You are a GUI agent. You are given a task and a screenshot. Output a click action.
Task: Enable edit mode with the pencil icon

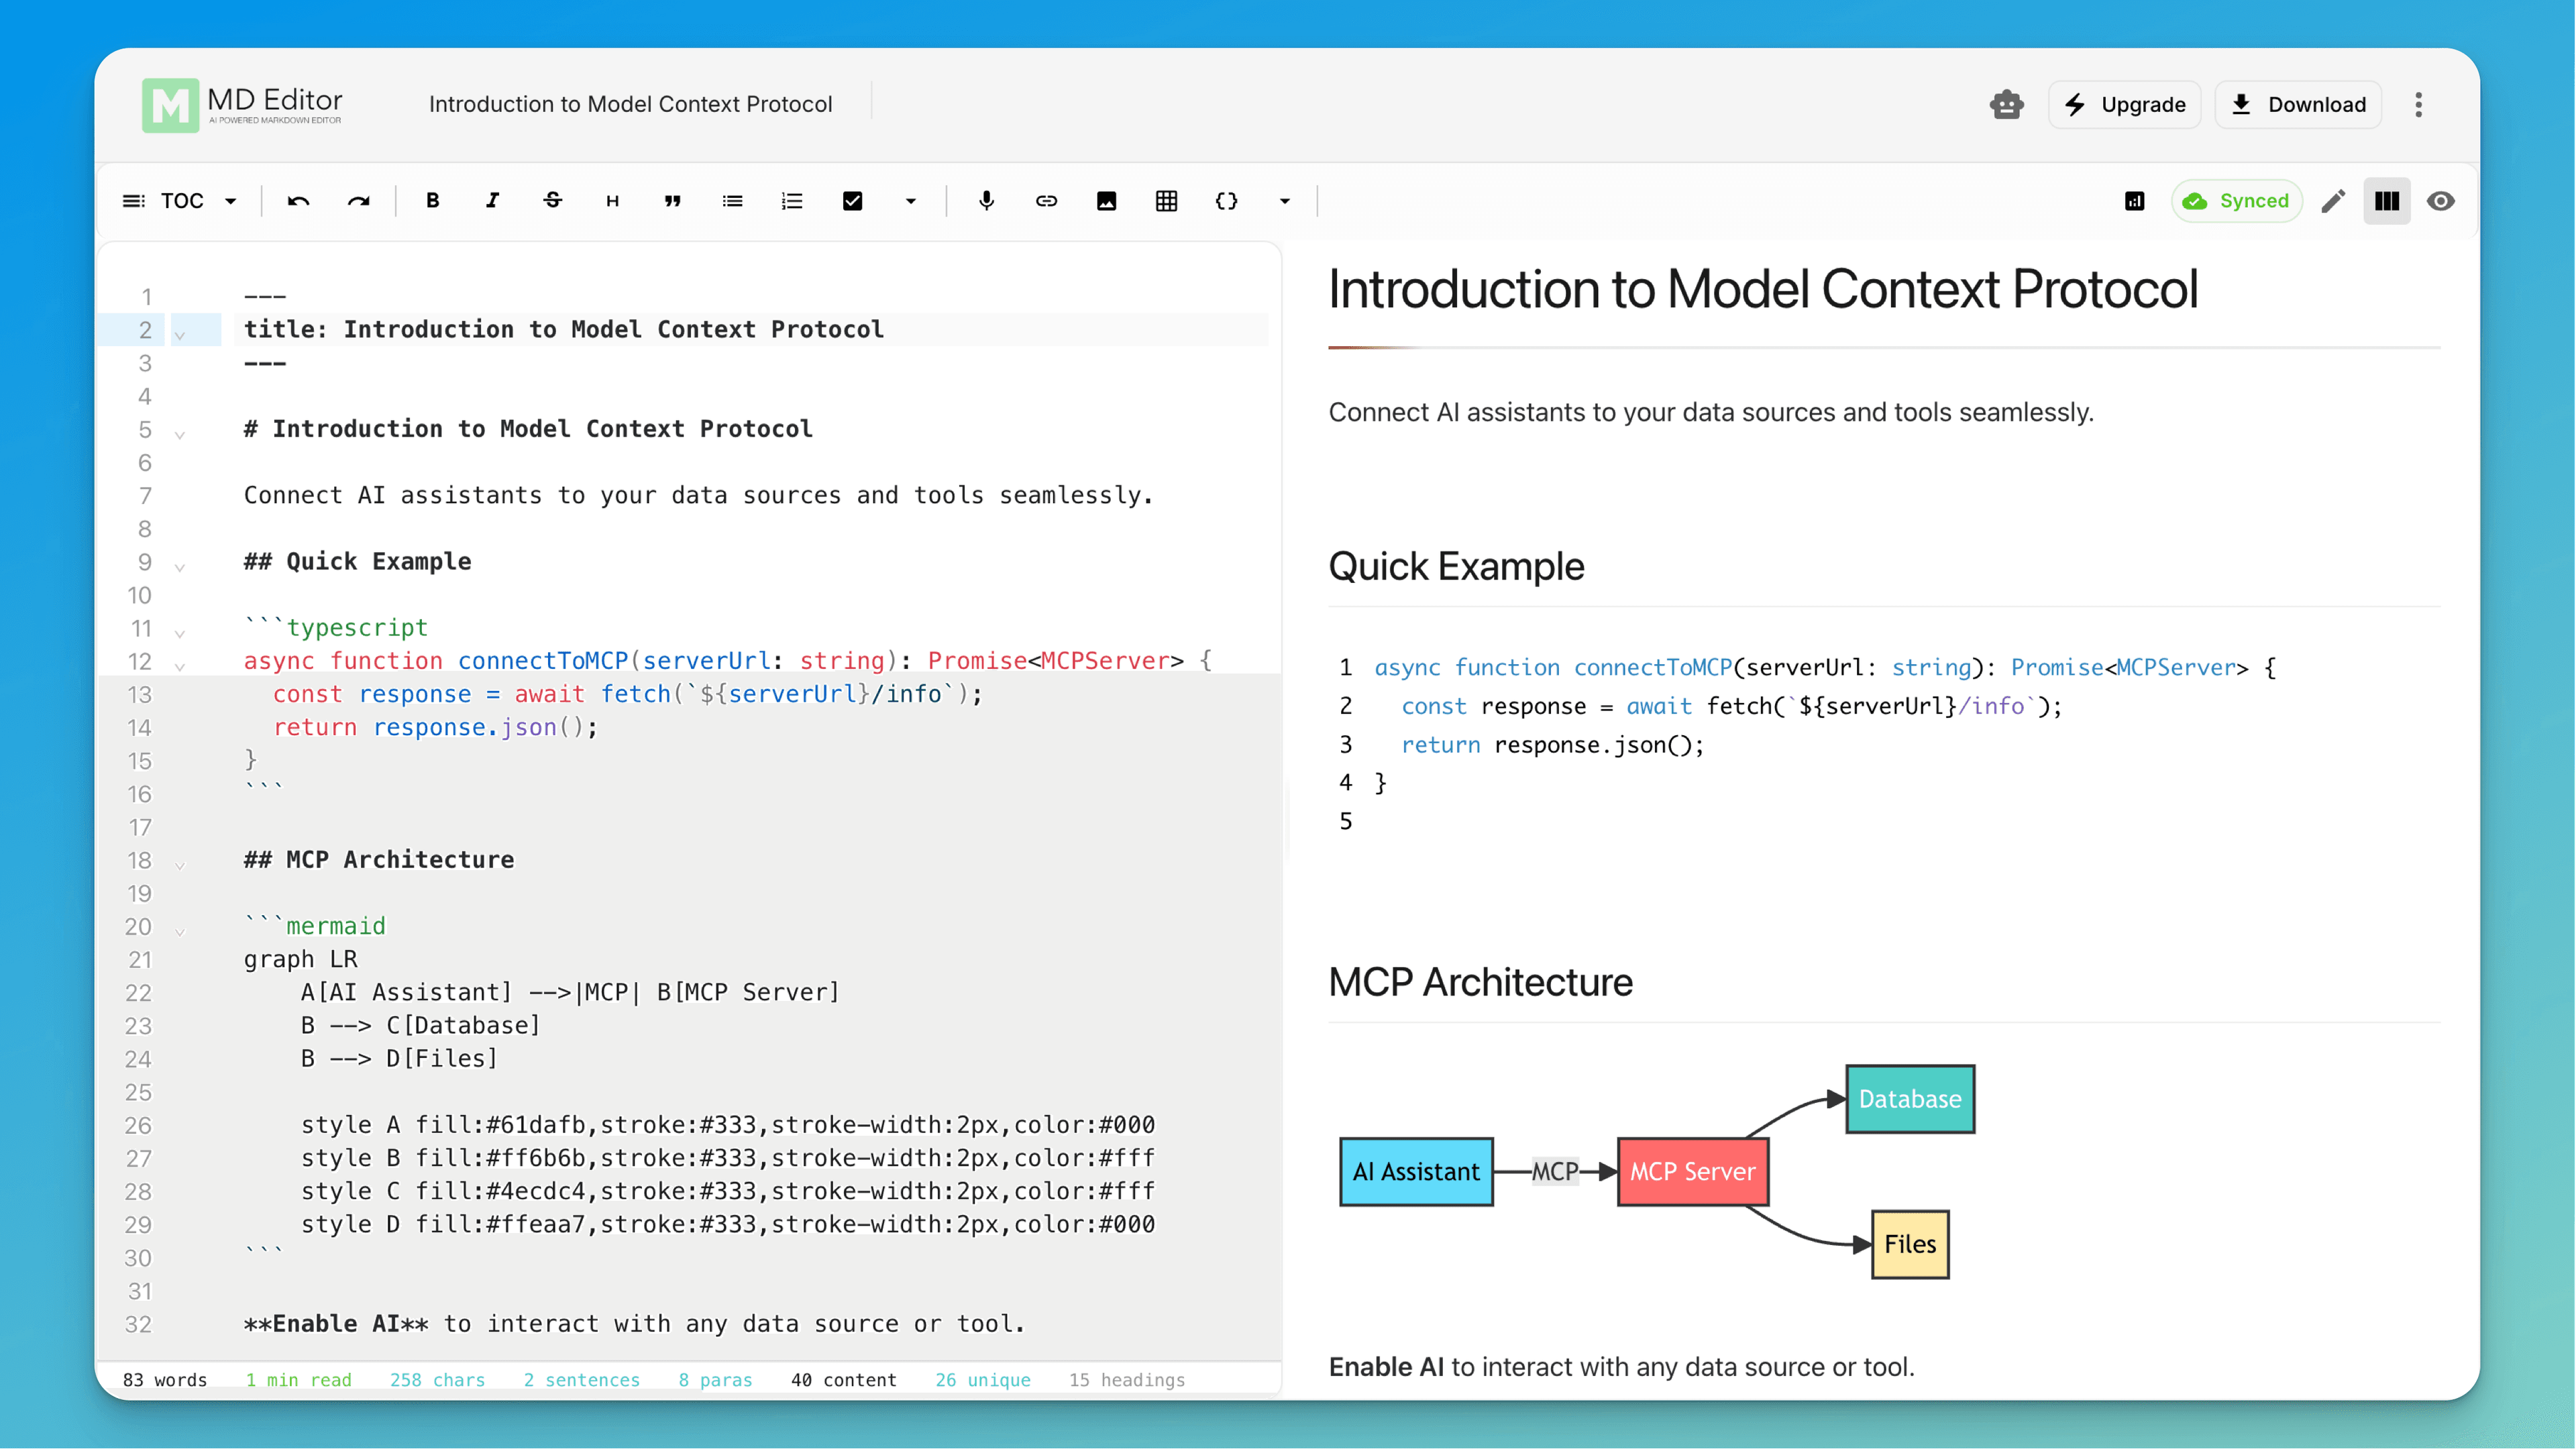click(x=2333, y=200)
